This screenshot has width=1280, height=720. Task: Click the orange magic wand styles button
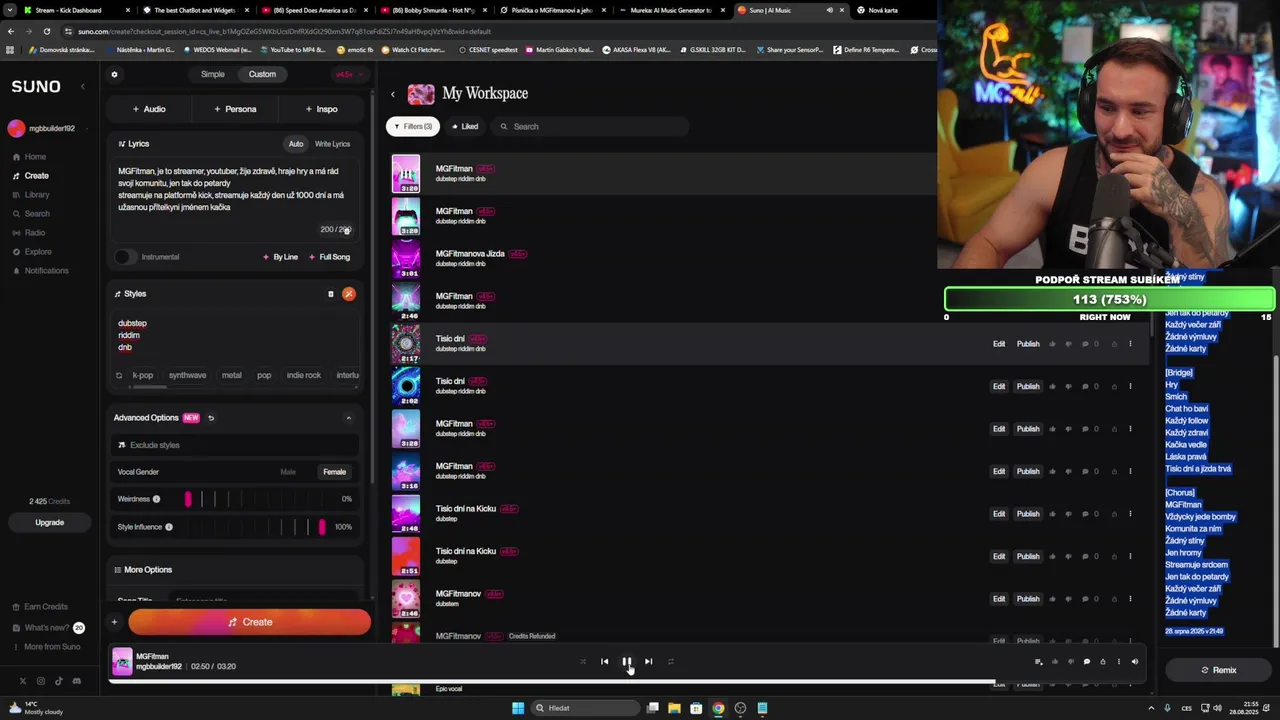348,294
